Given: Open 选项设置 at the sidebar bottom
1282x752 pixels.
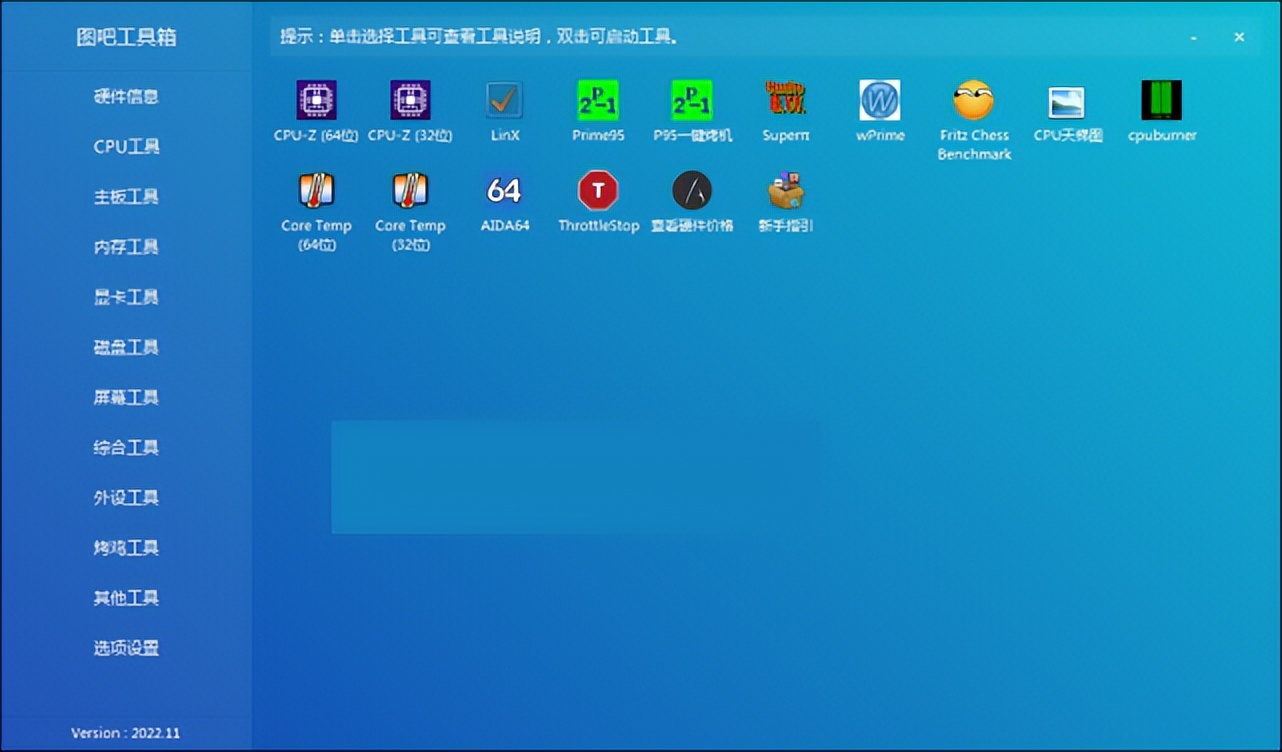Looking at the screenshot, I should click(x=126, y=648).
